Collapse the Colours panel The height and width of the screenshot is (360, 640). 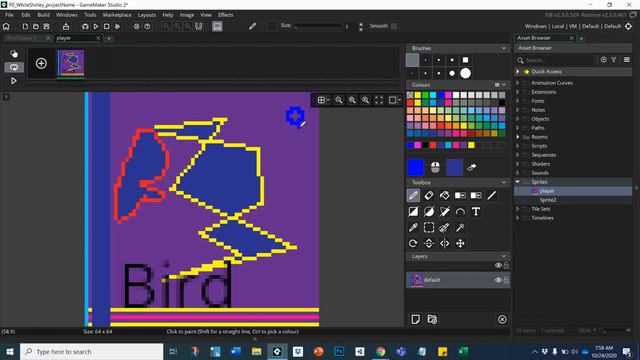(504, 85)
